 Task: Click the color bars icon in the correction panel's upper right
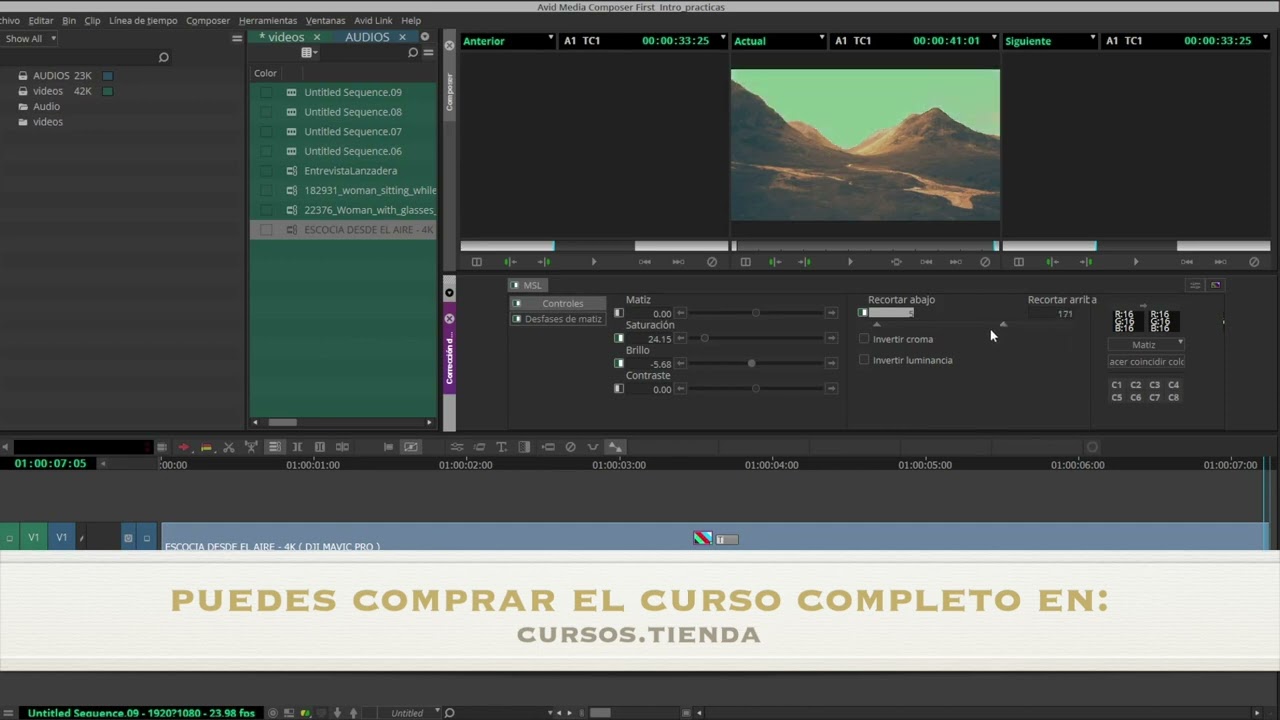pyautogui.click(x=1216, y=285)
